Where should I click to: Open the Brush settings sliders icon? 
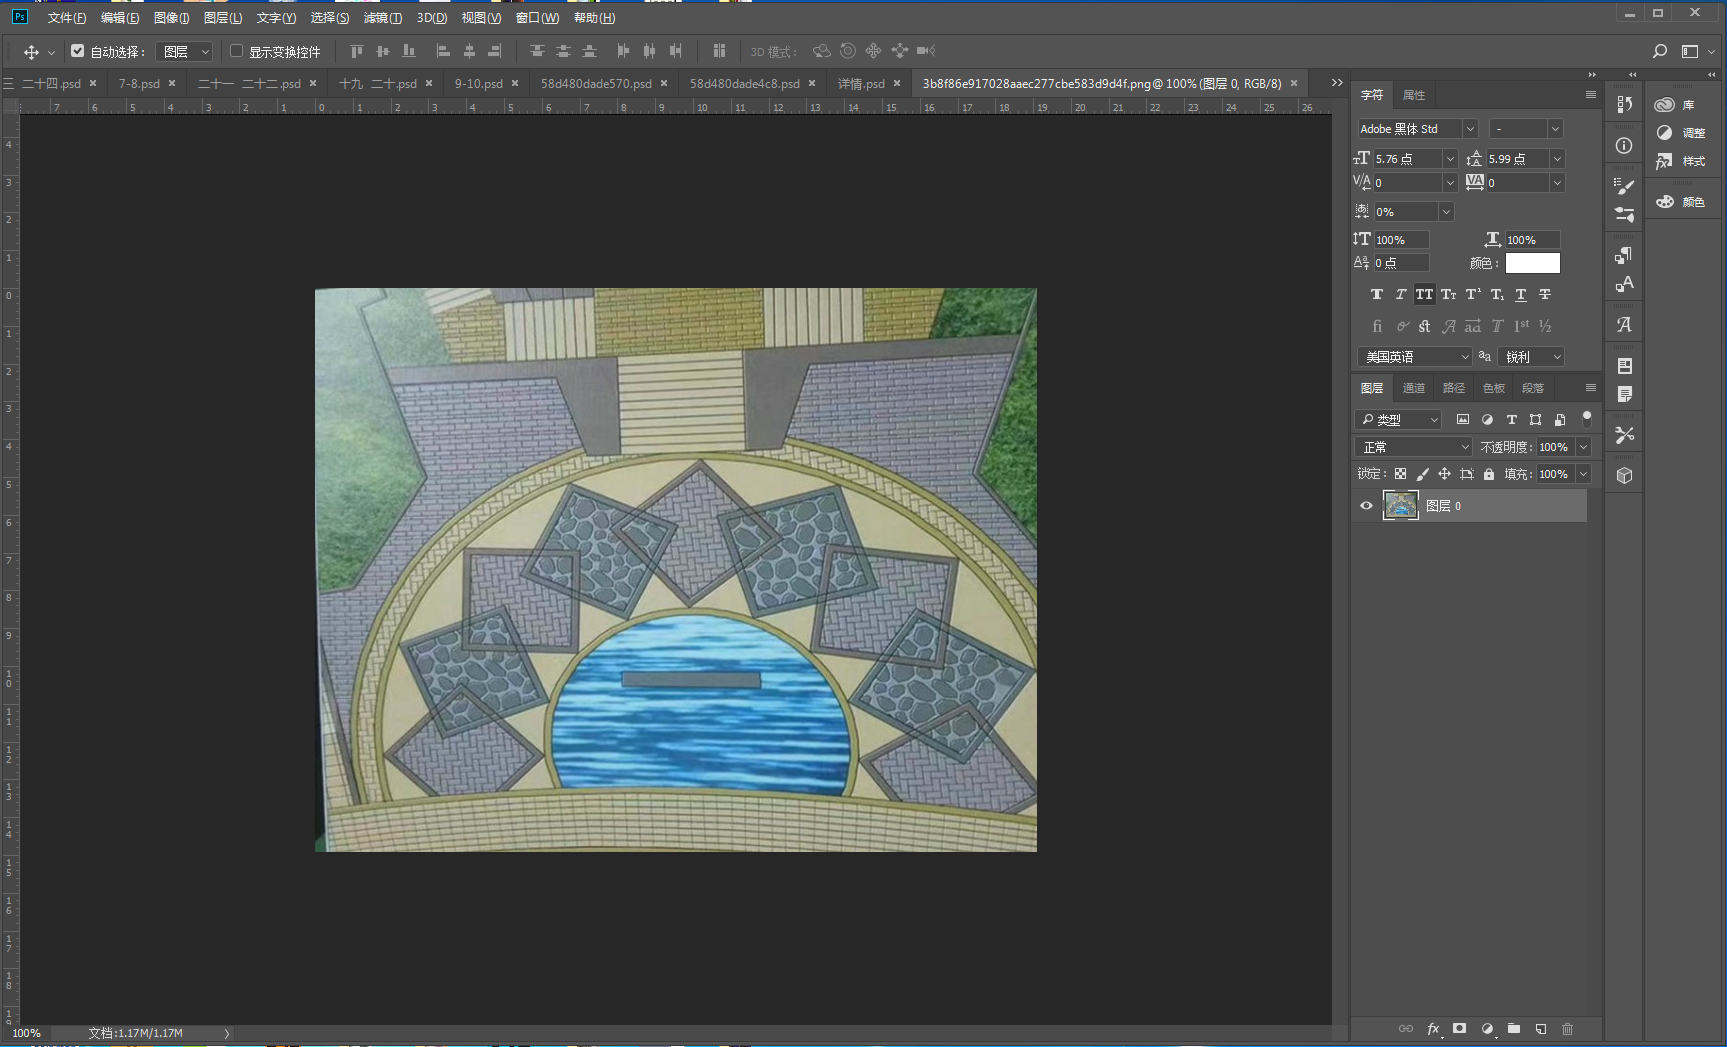tap(1624, 214)
